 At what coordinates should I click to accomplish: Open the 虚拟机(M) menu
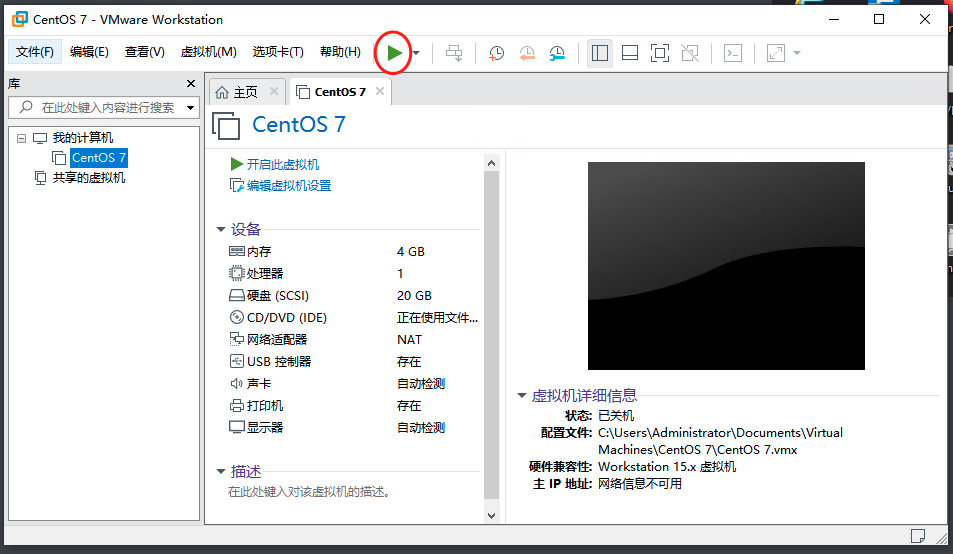pyautogui.click(x=208, y=52)
